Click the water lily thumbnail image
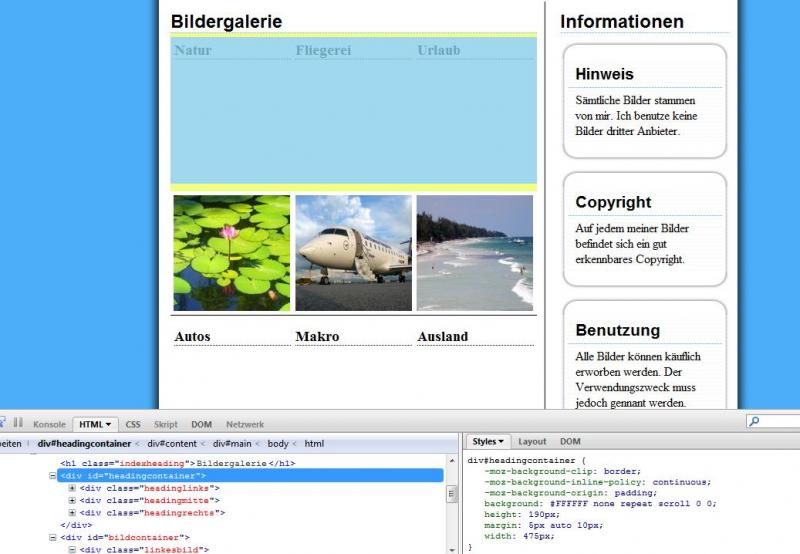The width and height of the screenshot is (800, 554). click(x=232, y=253)
